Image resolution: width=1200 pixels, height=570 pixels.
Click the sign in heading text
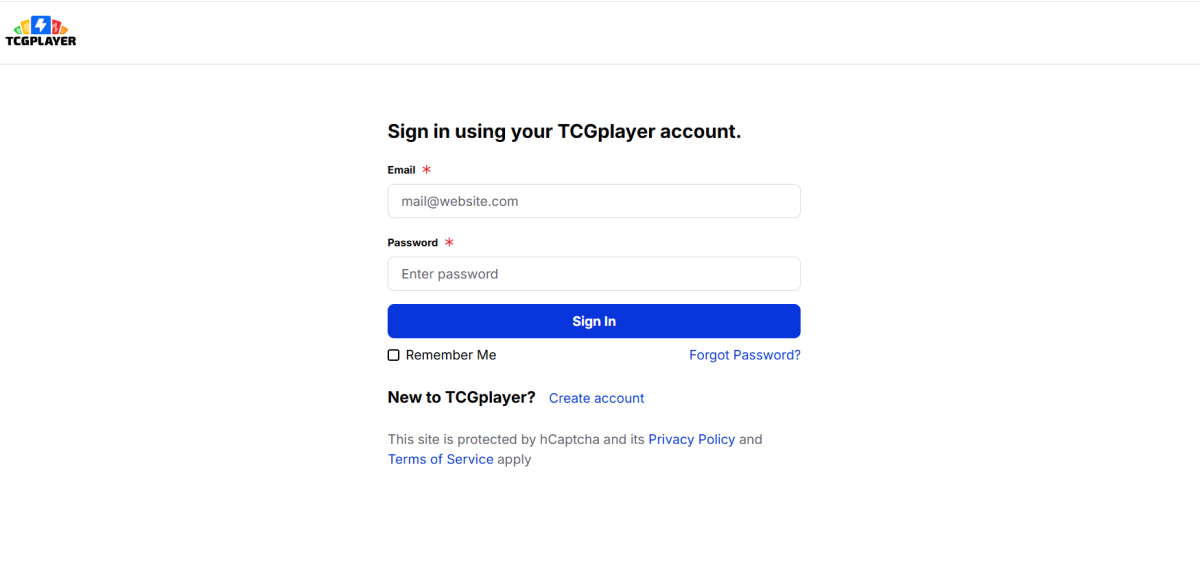pyautogui.click(x=564, y=131)
